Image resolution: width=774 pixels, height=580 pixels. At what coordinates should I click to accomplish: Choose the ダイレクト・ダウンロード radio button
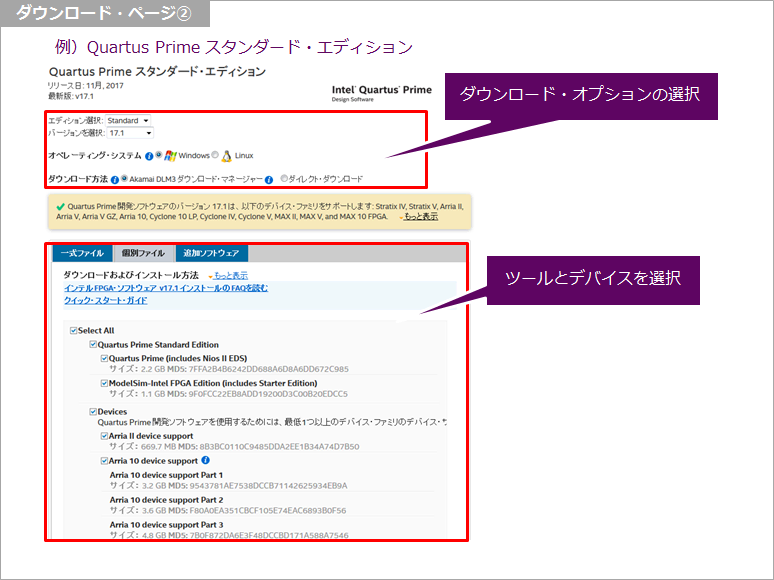[x=284, y=178]
